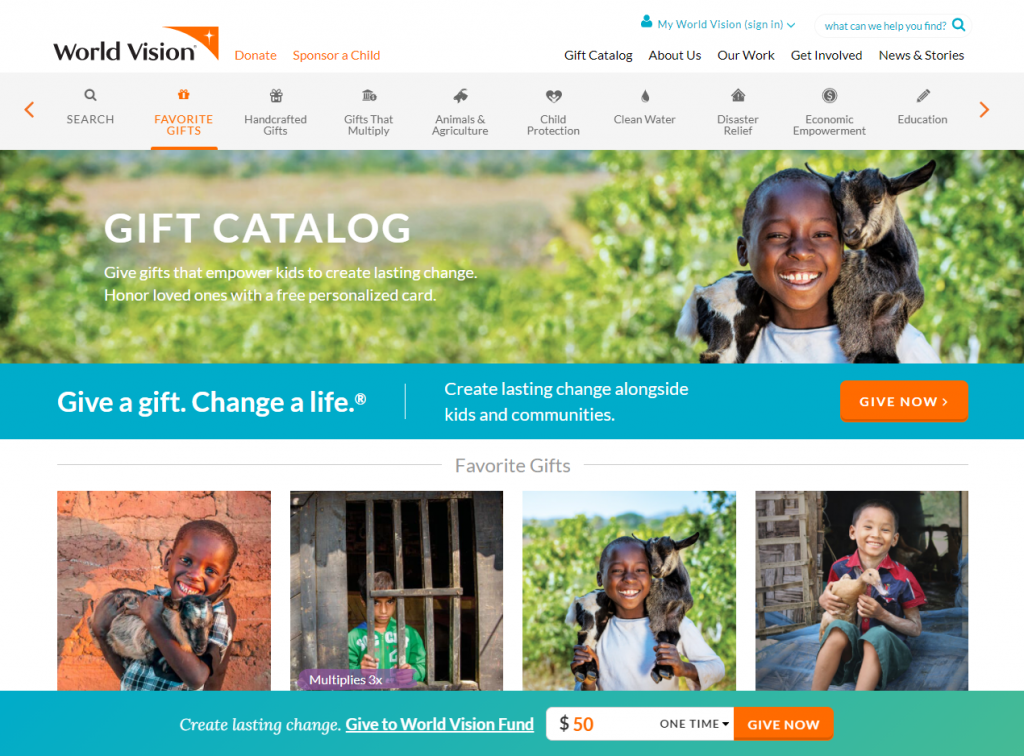Select the Child Protection heart icon
1024x756 pixels.
point(553,96)
